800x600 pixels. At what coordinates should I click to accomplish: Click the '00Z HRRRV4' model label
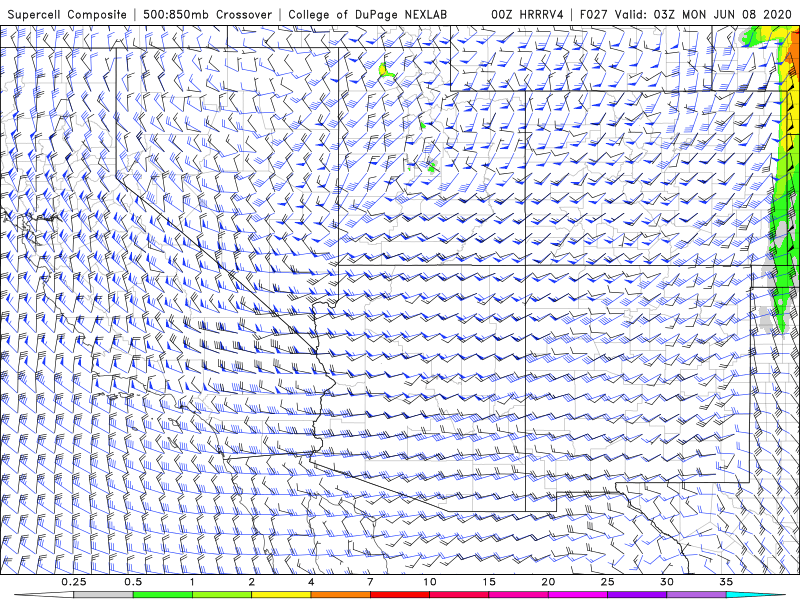click(527, 15)
